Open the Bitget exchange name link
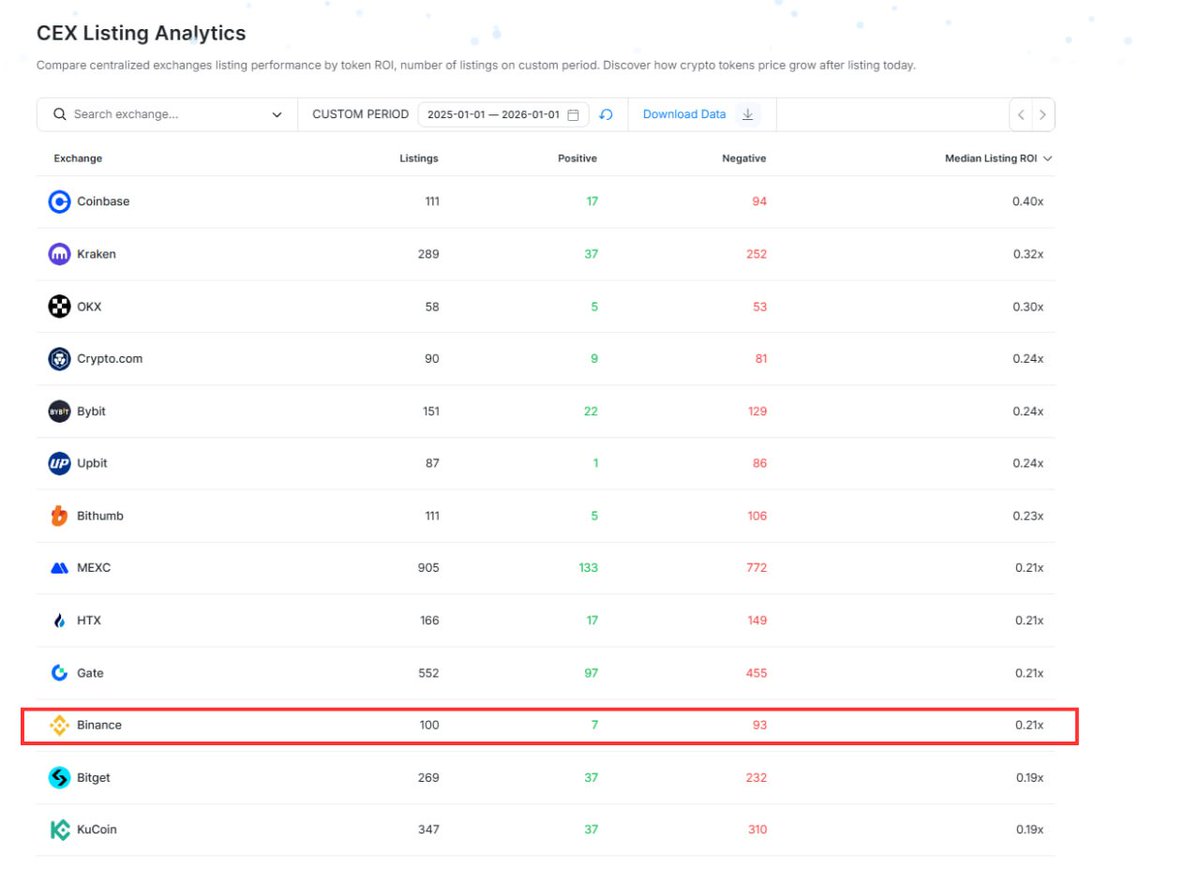This screenshot has height=869, width=1200. point(95,777)
